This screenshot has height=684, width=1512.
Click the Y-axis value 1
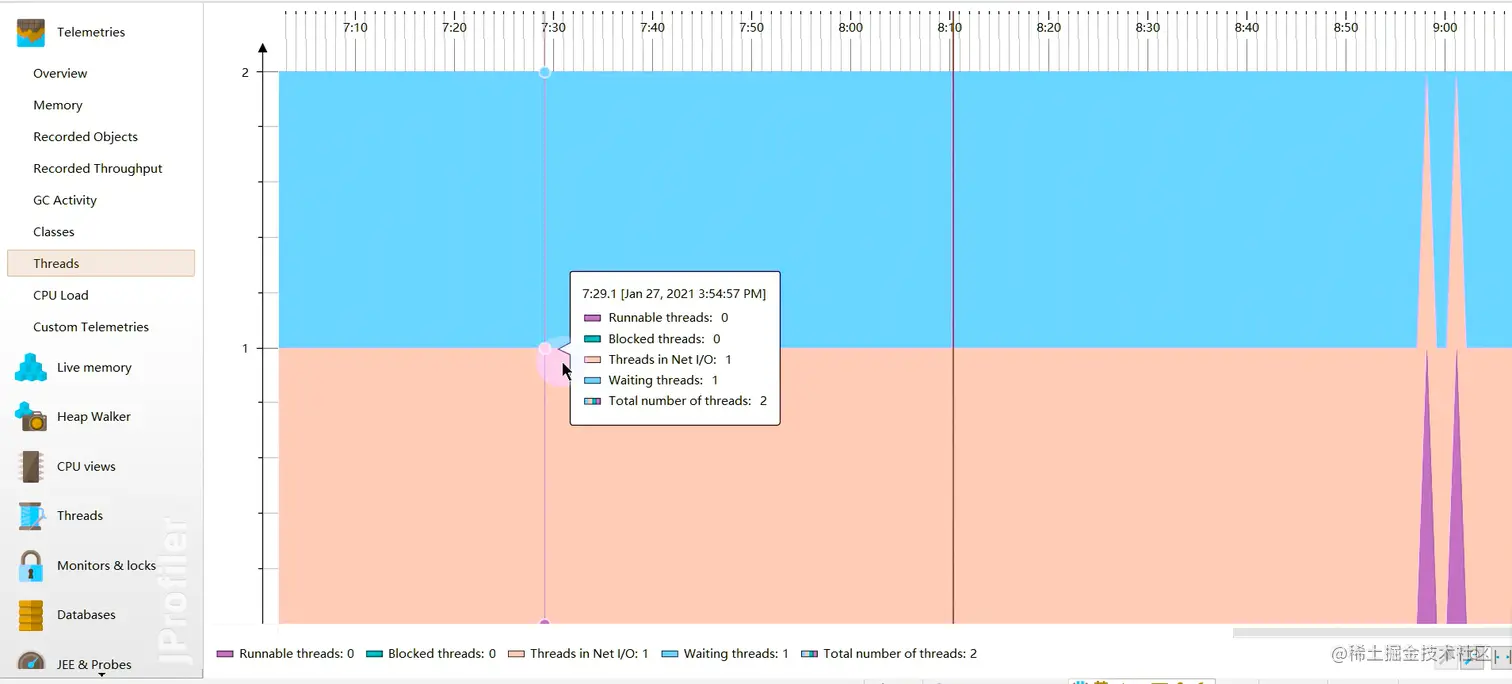pos(245,349)
